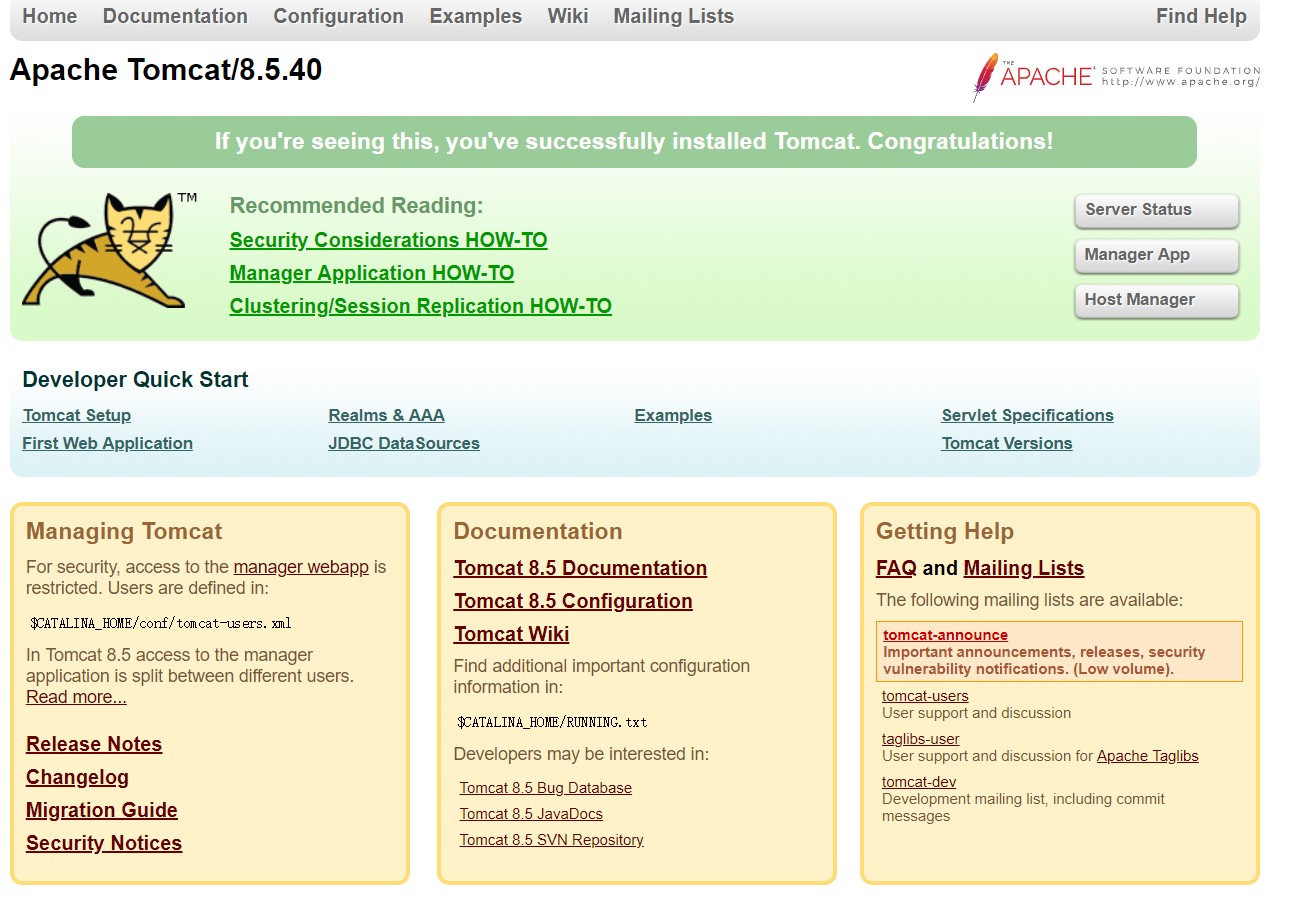The width and height of the screenshot is (1290, 903).
Task: Open the JDBC DataSources link
Action: 403,443
